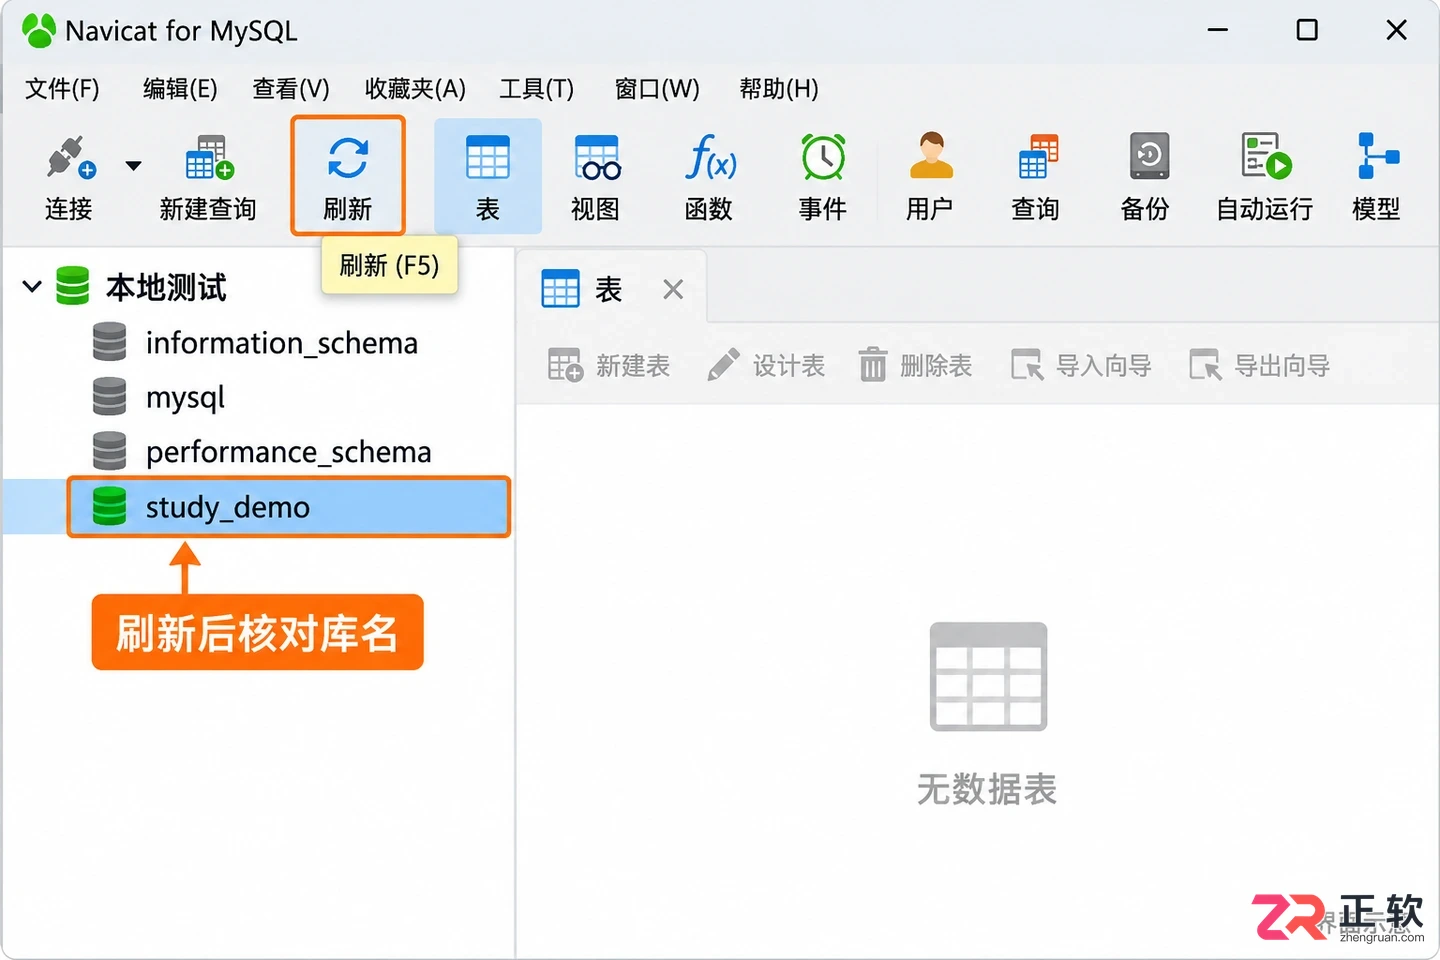Open the Connection (连接) dropdown arrow
This screenshot has height=960, width=1440.
coord(133,165)
